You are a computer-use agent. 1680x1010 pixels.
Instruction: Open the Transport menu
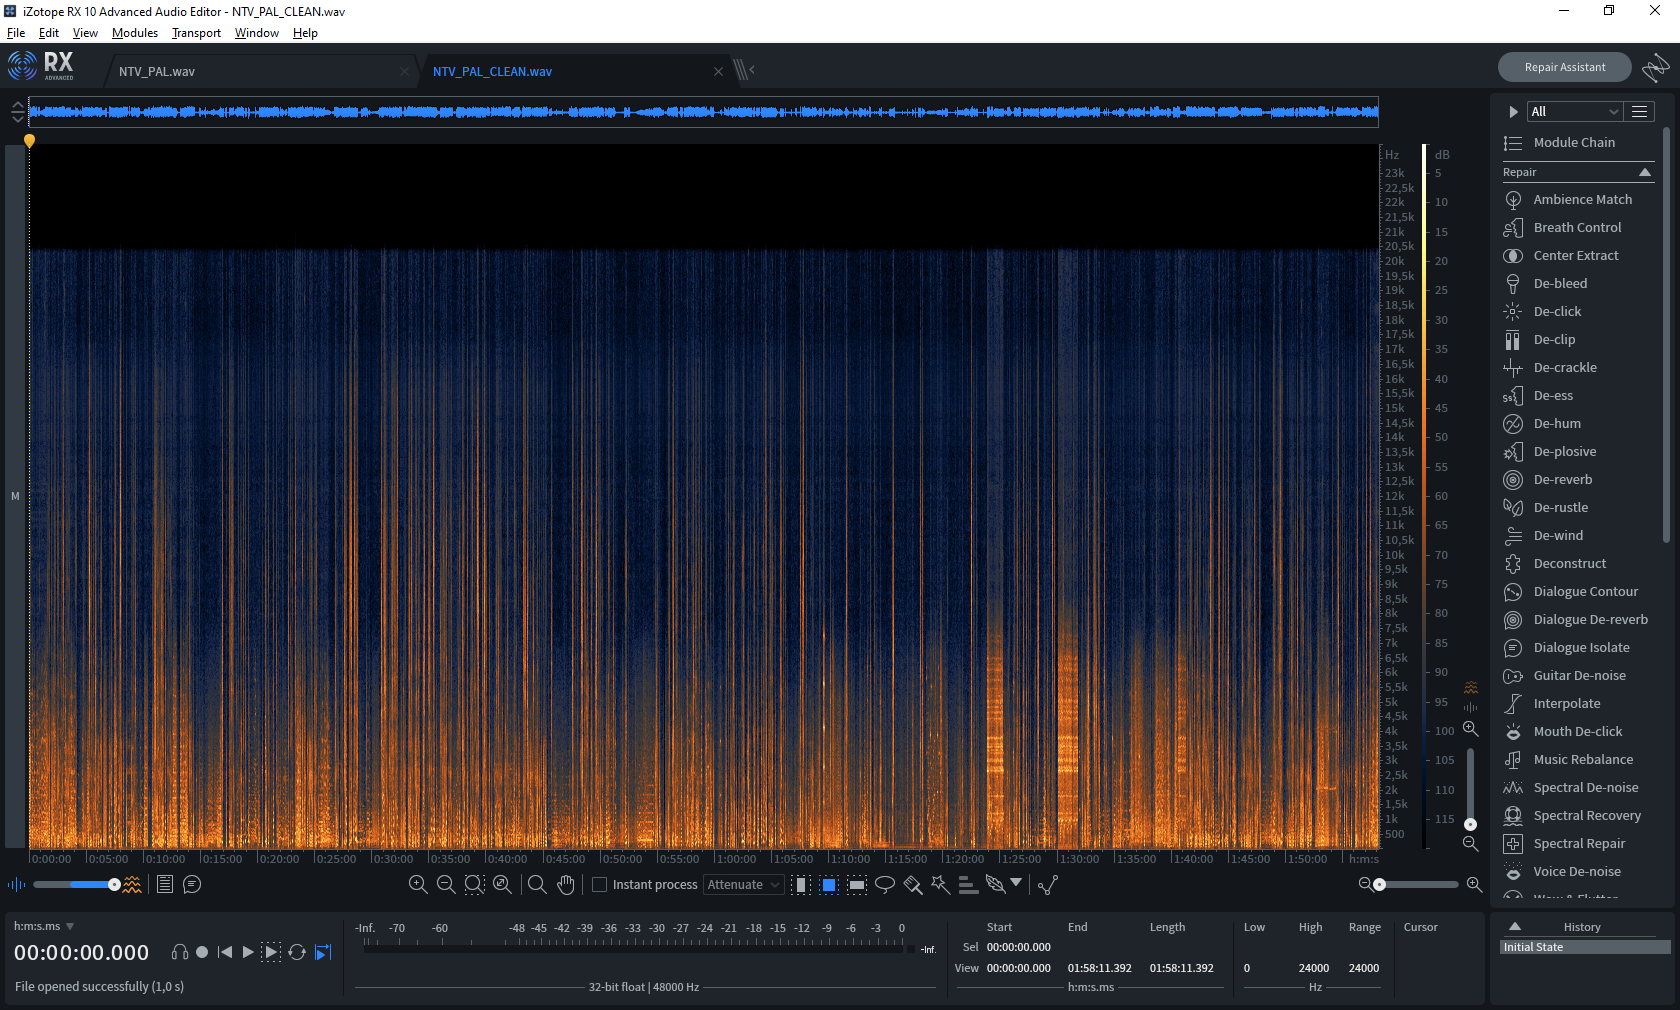pos(196,33)
